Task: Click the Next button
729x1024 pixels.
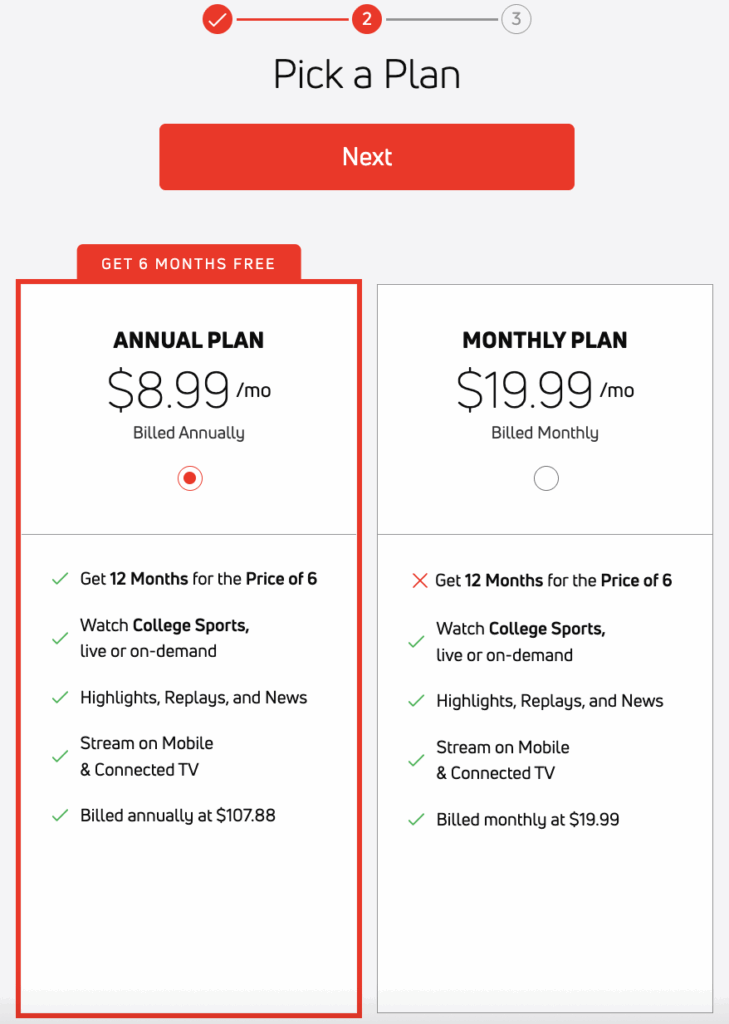Action: pos(366,157)
